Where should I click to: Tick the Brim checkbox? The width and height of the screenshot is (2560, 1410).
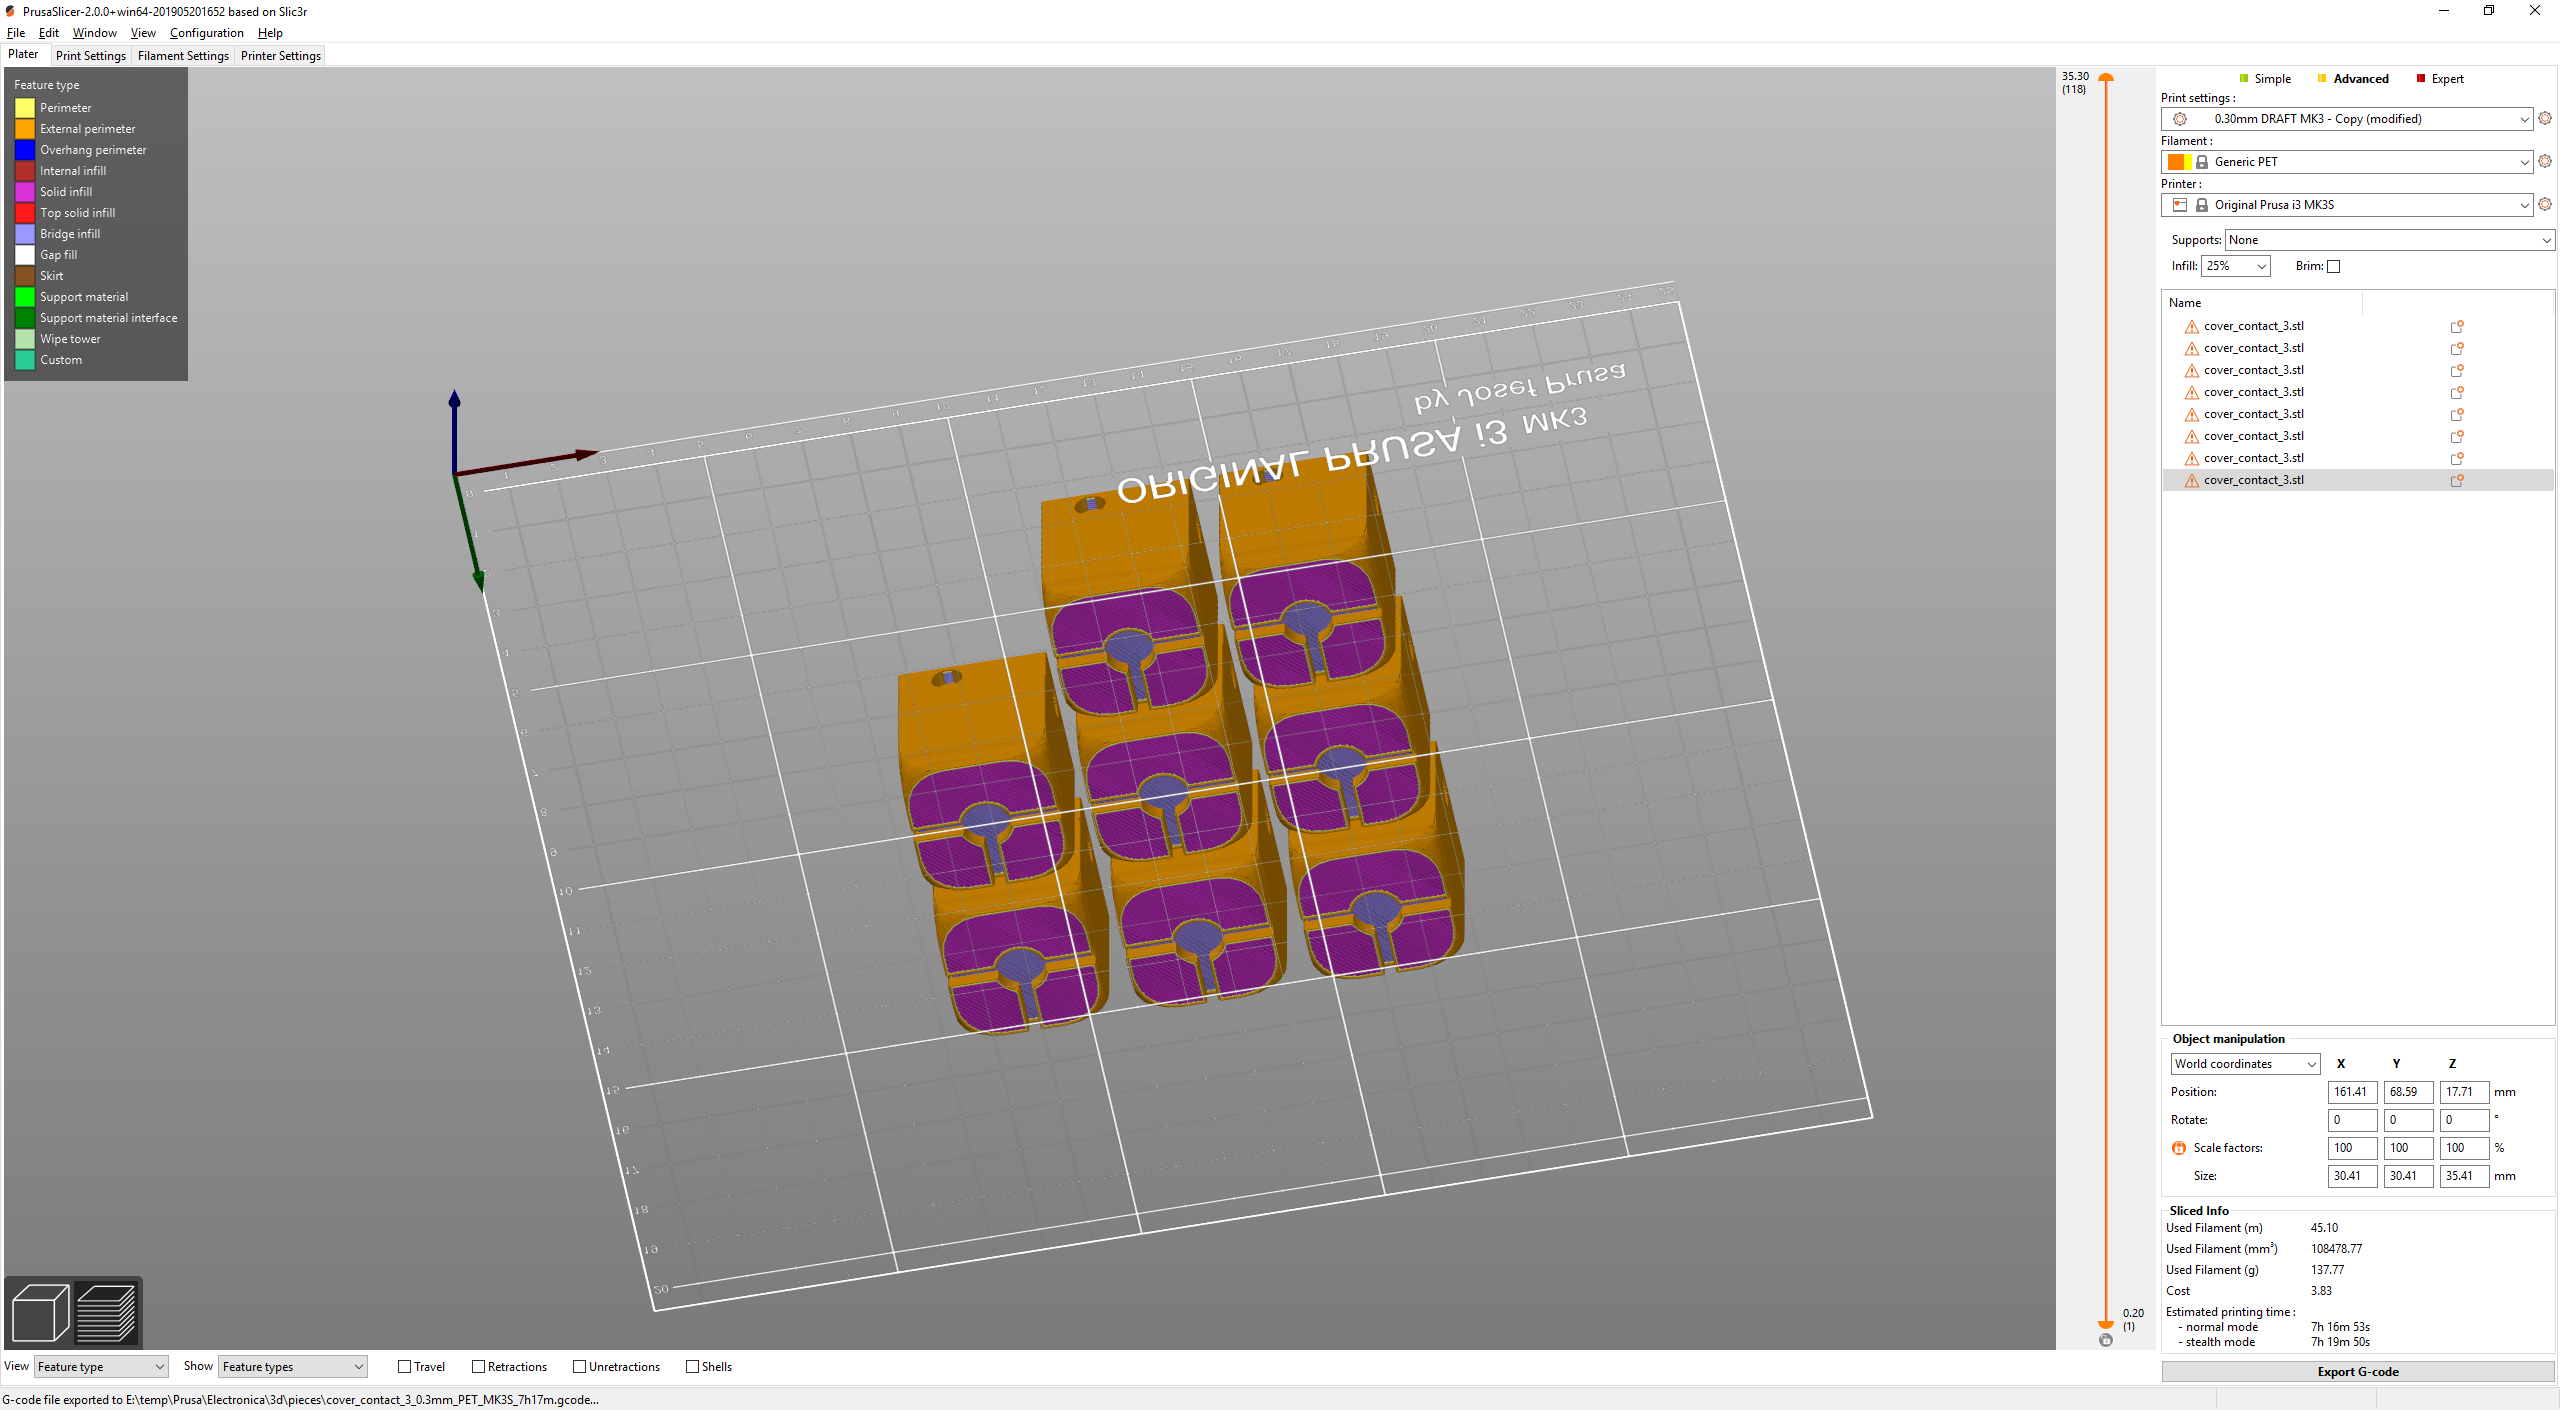coord(2334,266)
